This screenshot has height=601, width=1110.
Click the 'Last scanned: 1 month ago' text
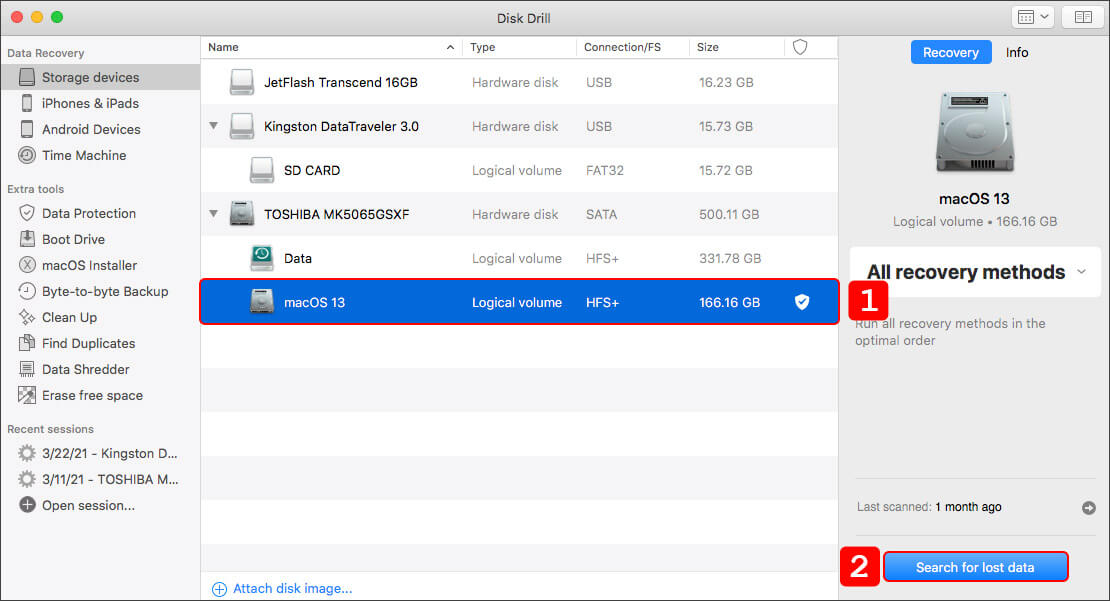click(x=929, y=507)
